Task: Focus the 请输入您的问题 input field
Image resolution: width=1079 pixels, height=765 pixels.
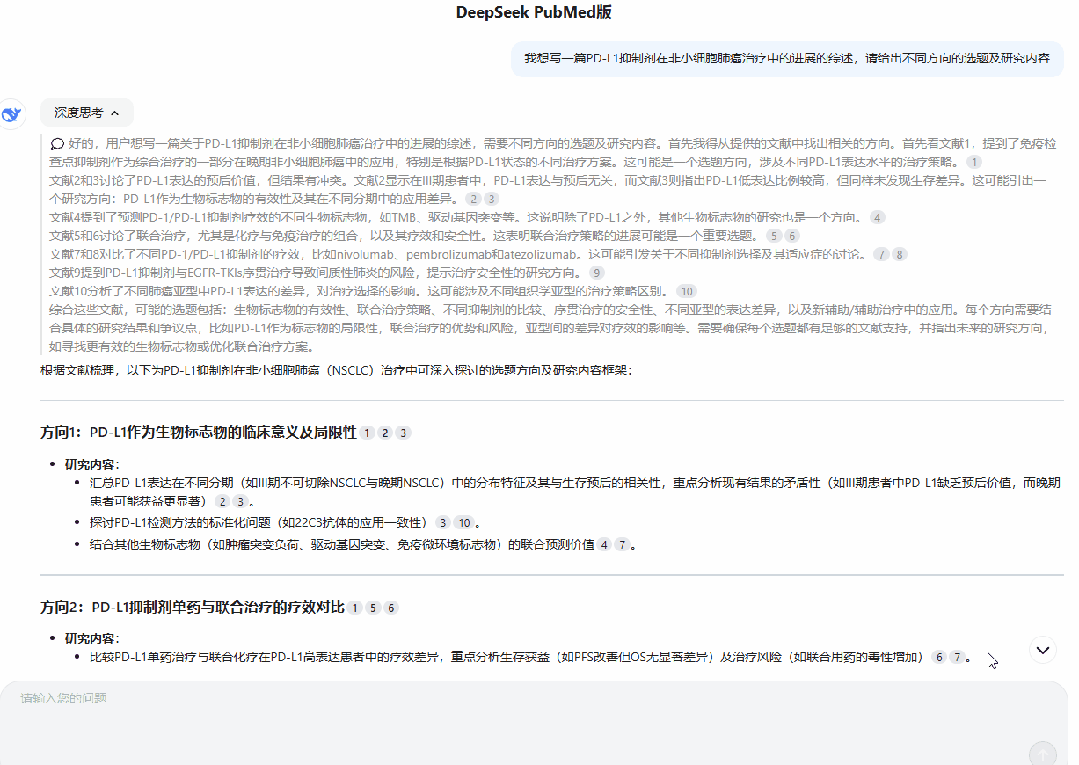Action: [534, 722]
